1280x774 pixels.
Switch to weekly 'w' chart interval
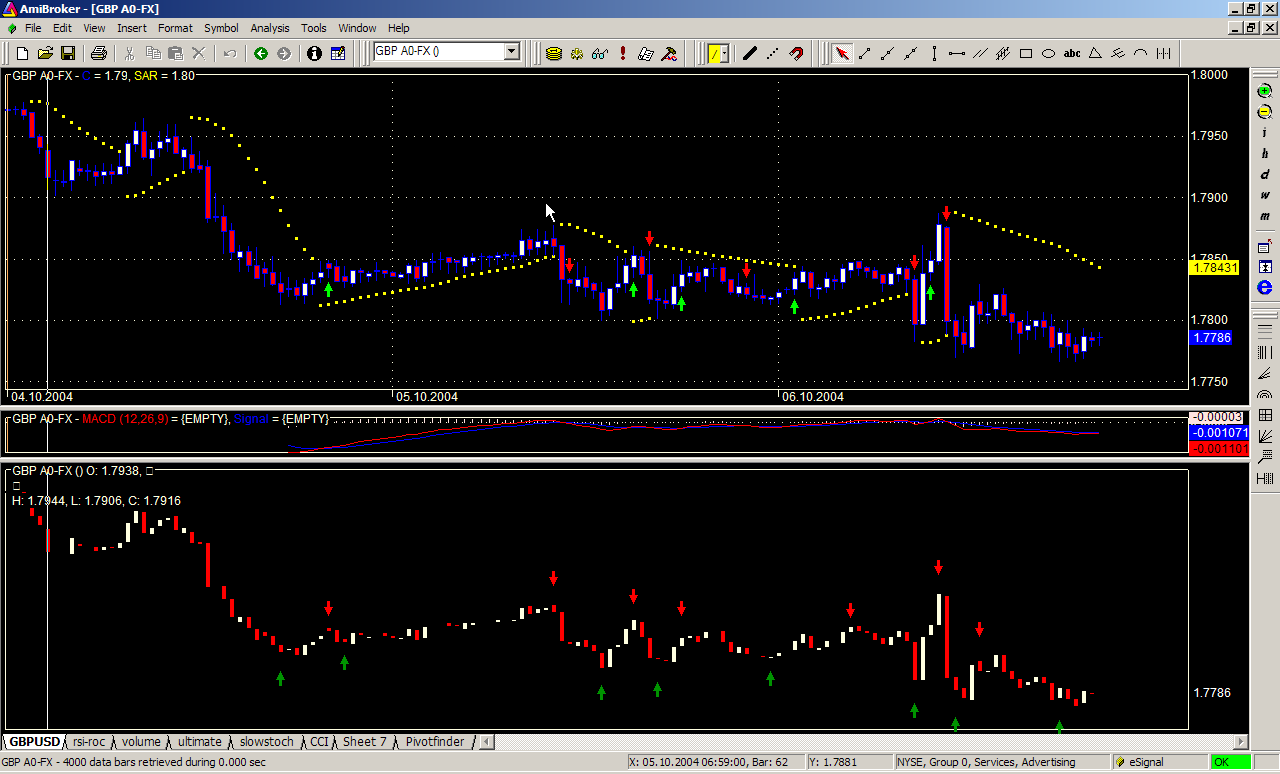[1265, 196]
